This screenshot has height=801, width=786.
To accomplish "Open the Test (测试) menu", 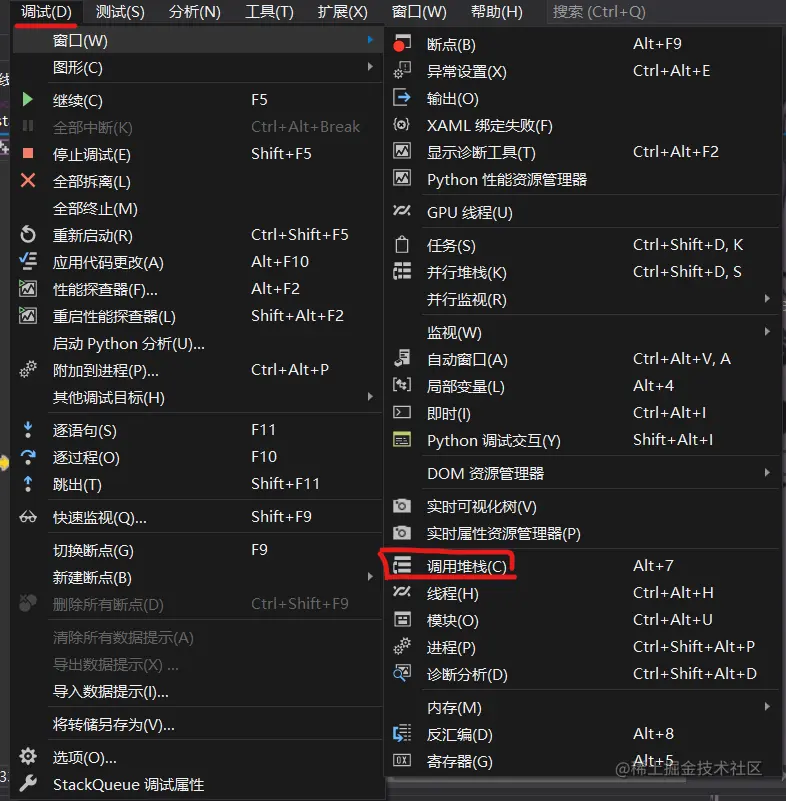I will tap(121, 12).
